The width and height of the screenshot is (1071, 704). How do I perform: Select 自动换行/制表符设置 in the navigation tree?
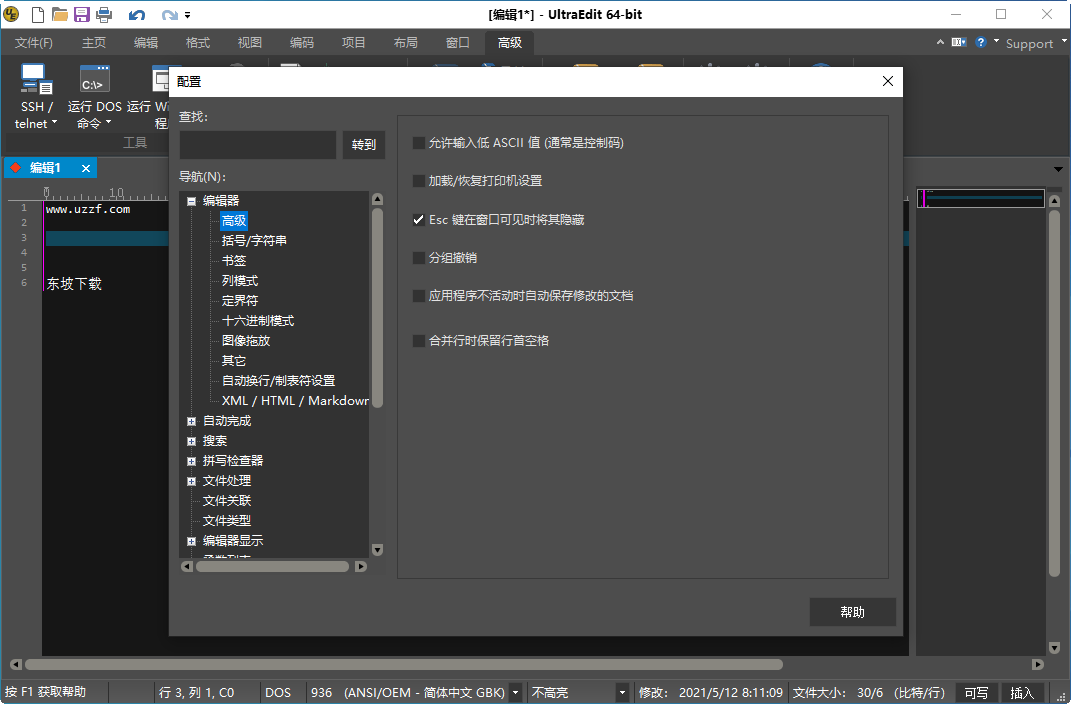(x=278, y=380)
